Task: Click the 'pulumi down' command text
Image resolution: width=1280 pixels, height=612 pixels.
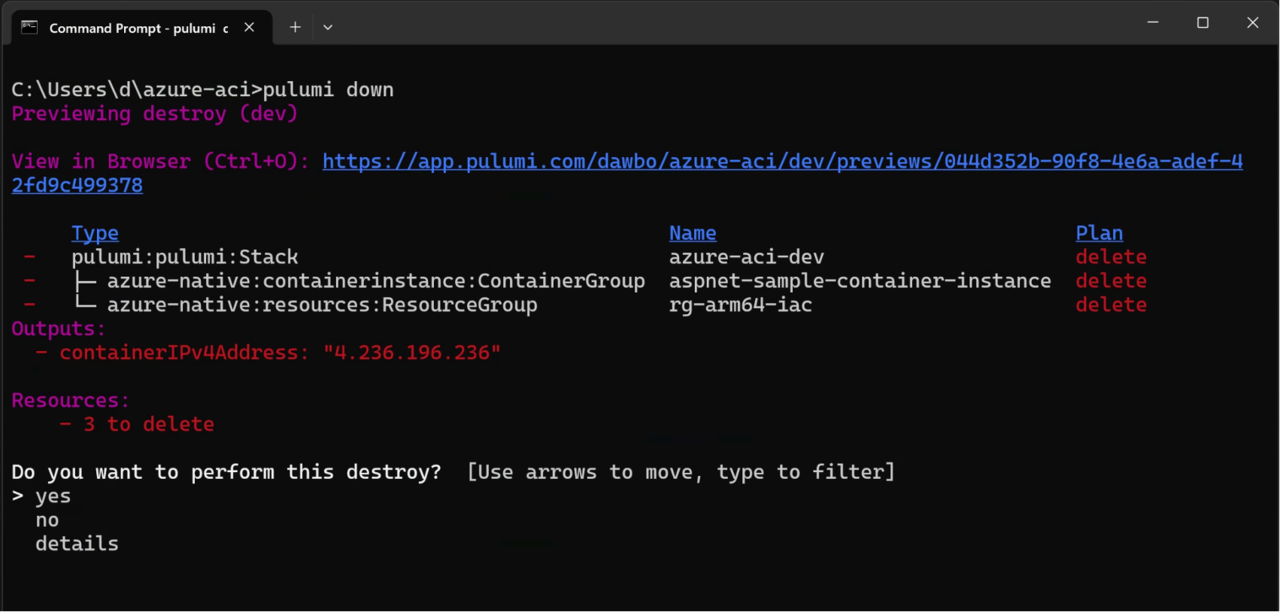Action: tap(328, 90)
